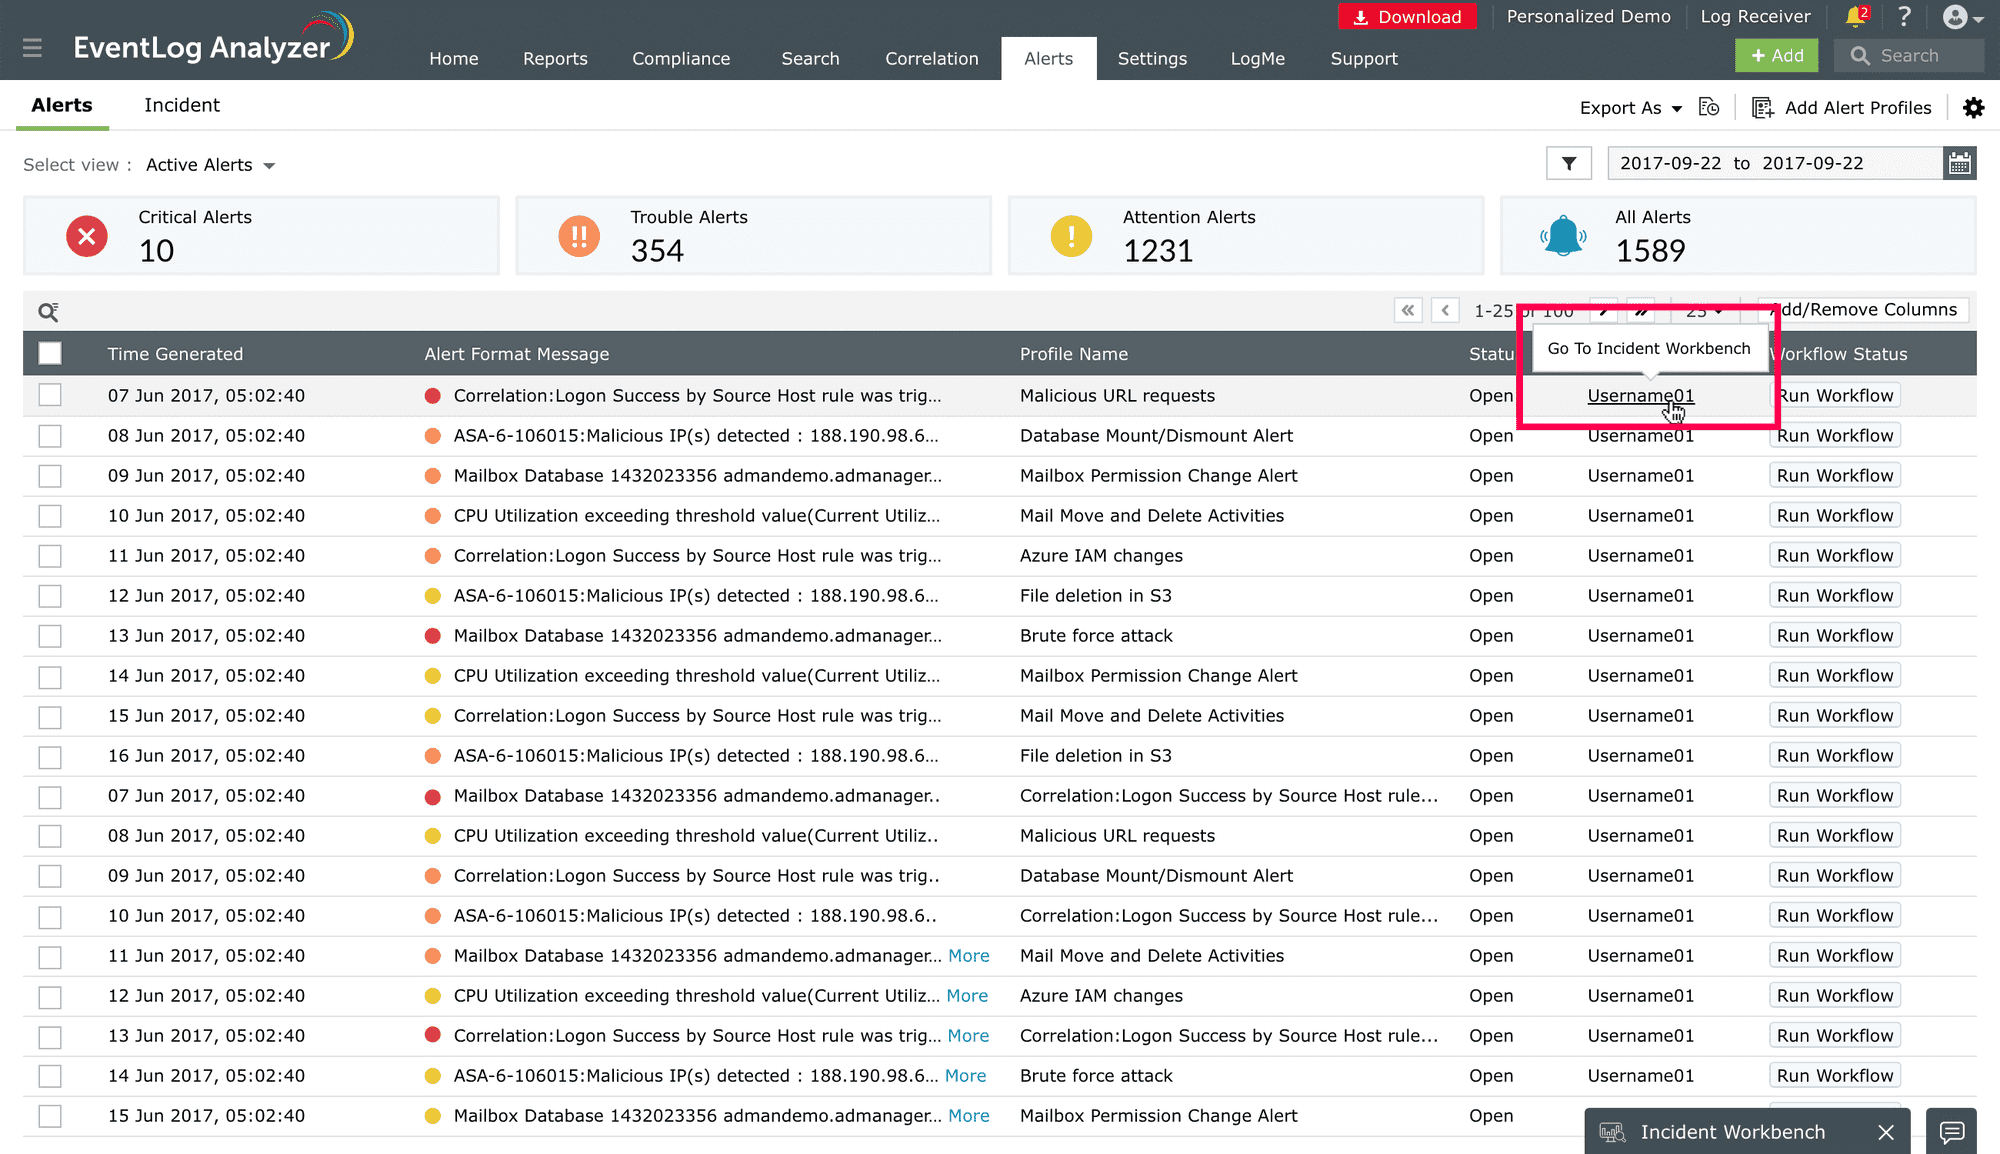Image resolution: width=2000 pixels, height=1154 pixels.
Task: Click the hamburger menu icon
Action: click(x=32, y=48)
